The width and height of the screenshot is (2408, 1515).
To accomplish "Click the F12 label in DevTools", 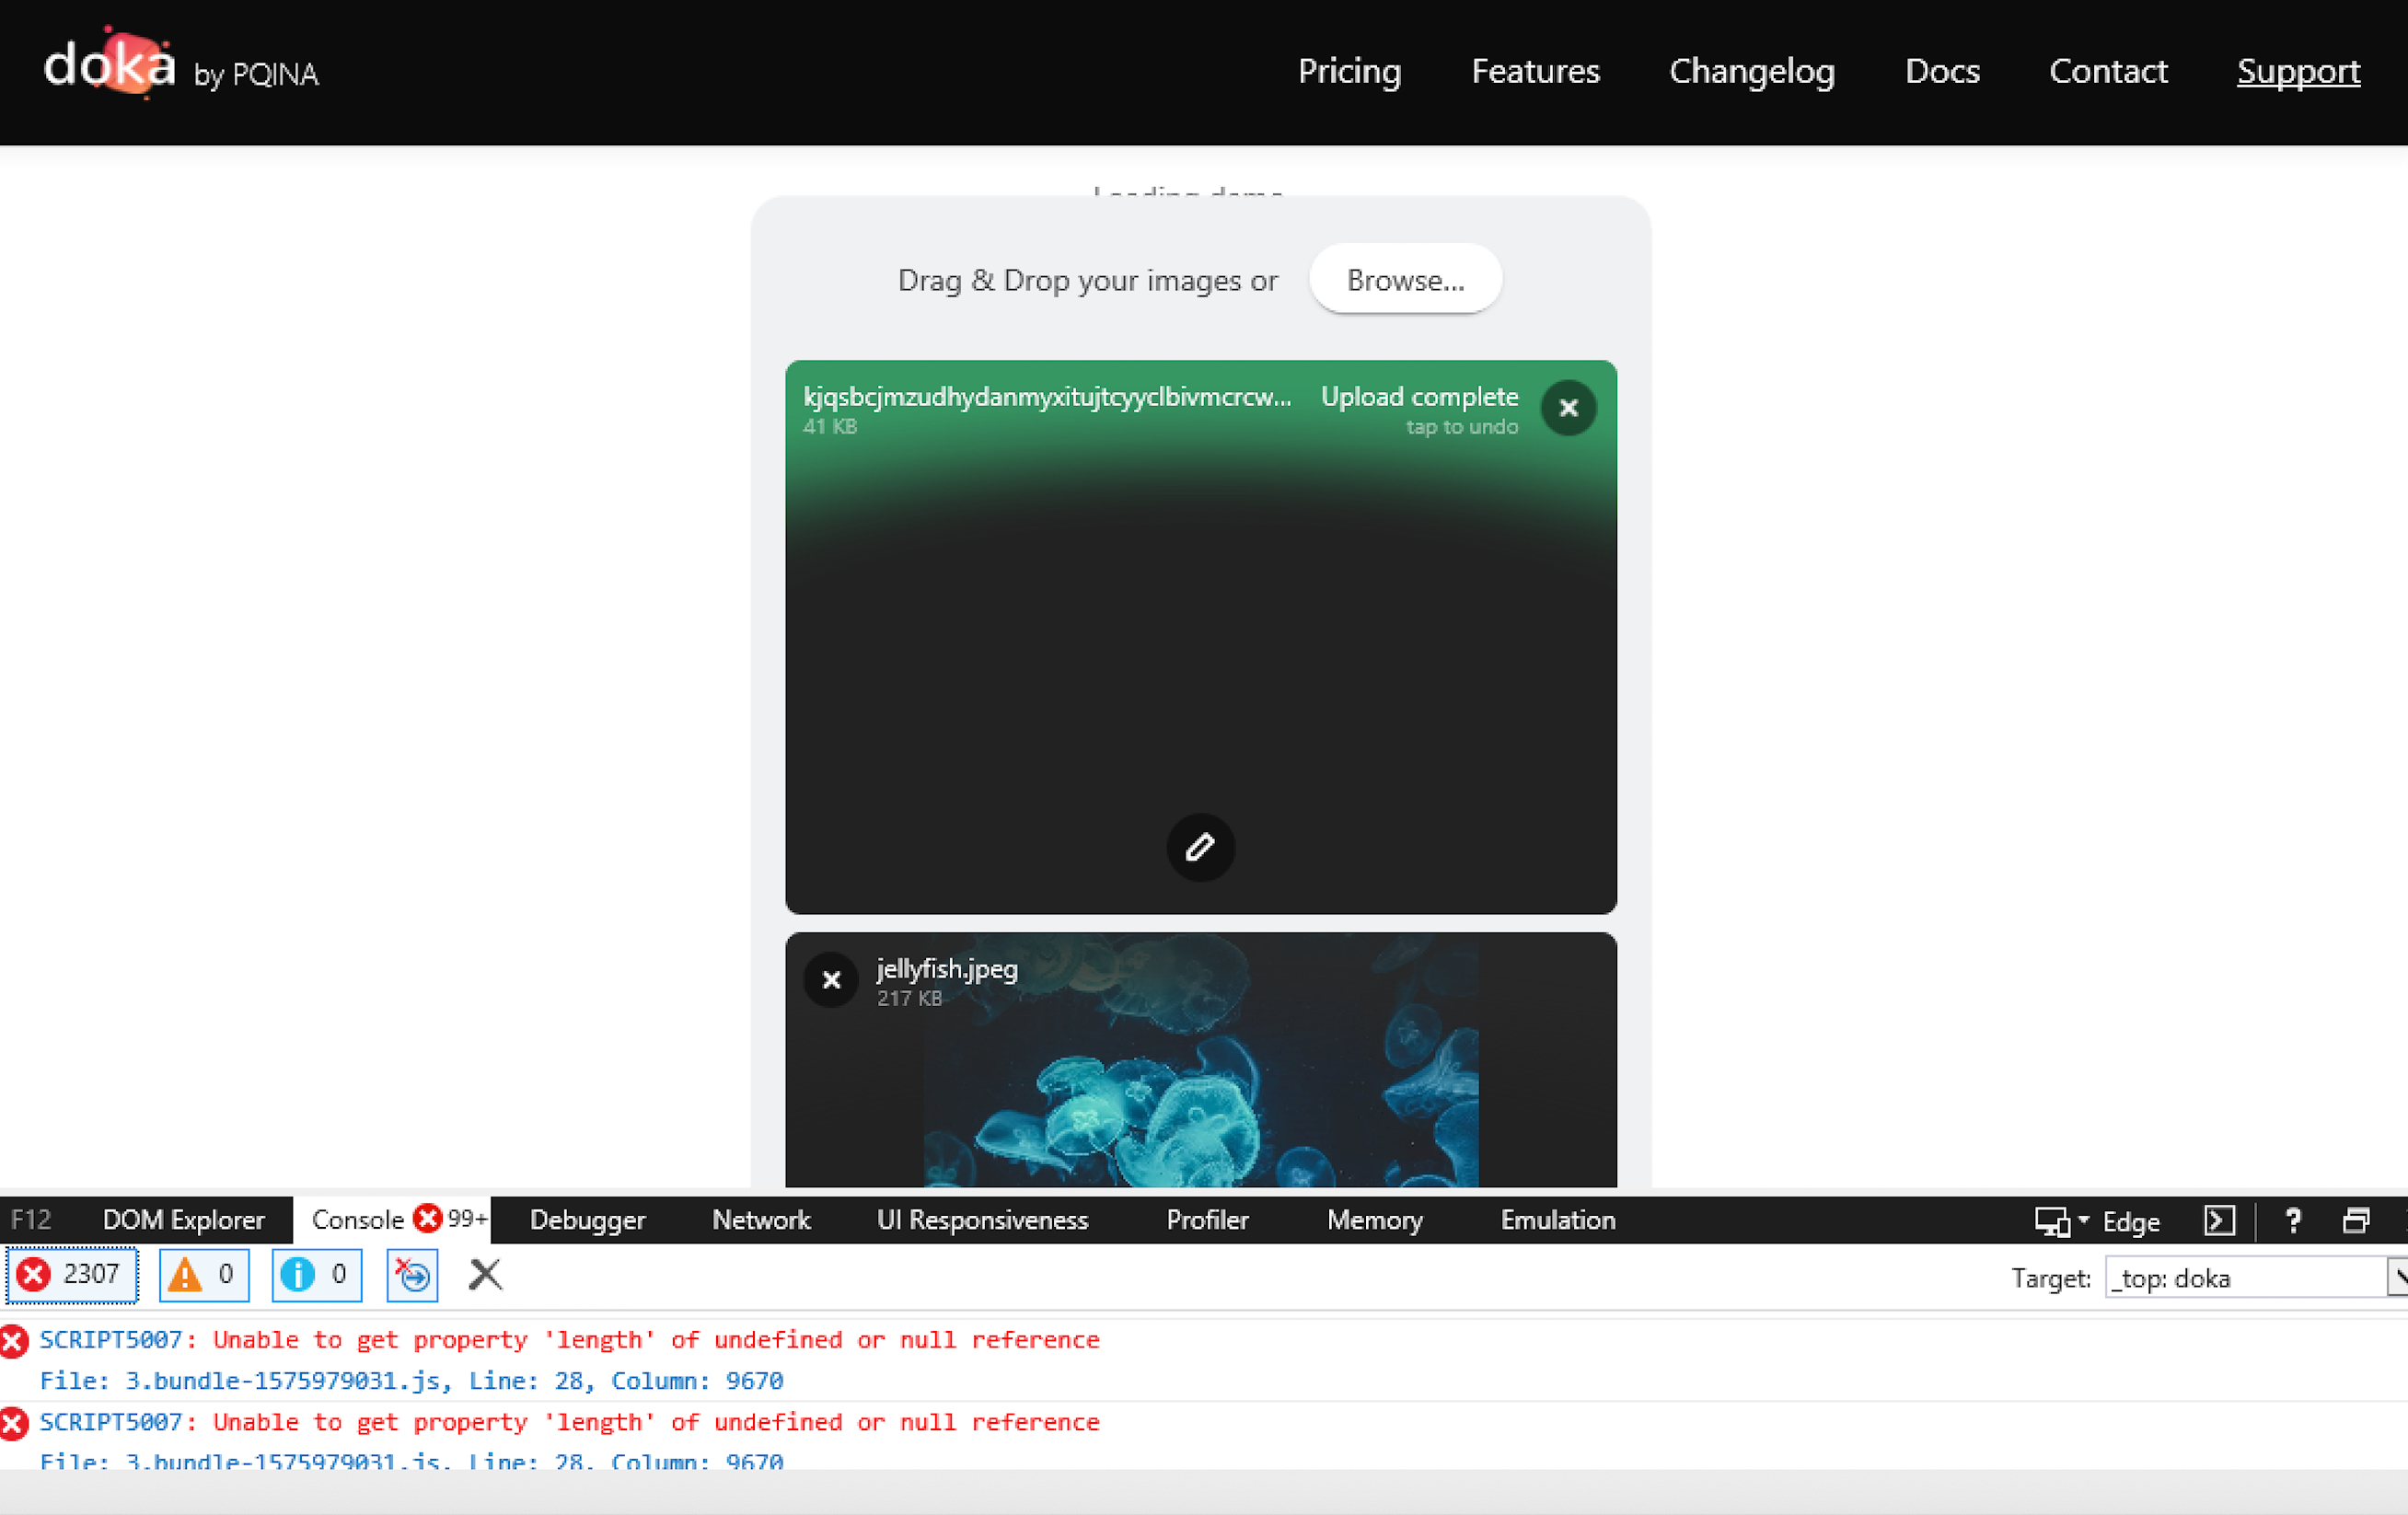I will tap(30, 1220).
